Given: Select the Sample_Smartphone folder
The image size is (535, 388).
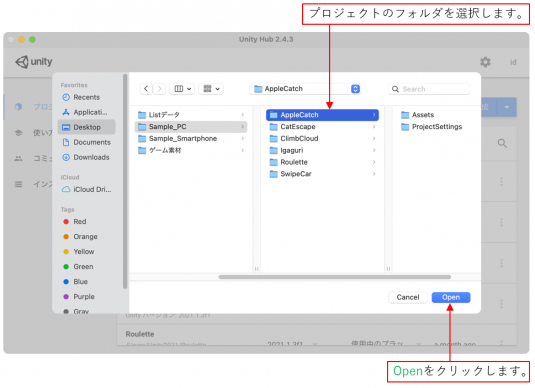Looking at the screenshot, I should click(x=191, y=139).
